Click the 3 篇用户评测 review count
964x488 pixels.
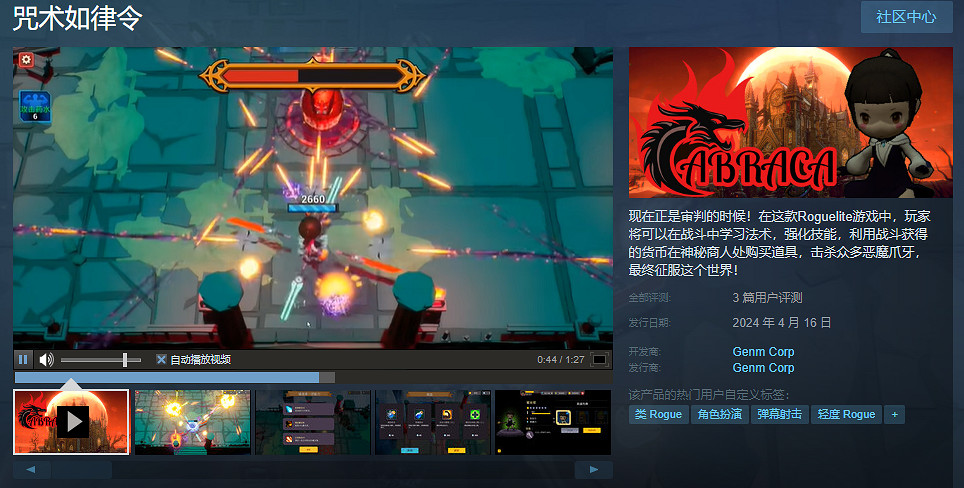click(x=767, y=297)
